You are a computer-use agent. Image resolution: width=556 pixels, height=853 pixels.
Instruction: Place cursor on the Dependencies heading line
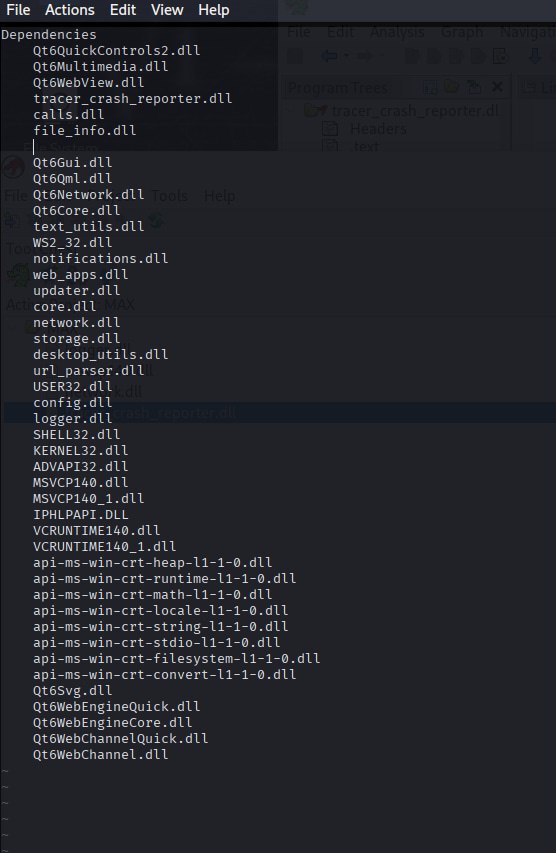[49, 35]
